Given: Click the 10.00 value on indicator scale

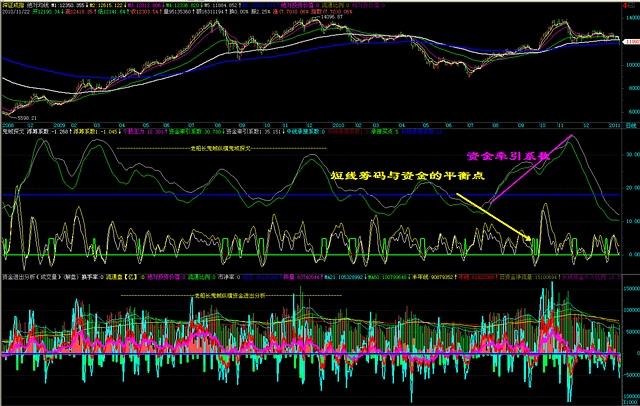Looking at the screenshot, I should pos(632,221).
